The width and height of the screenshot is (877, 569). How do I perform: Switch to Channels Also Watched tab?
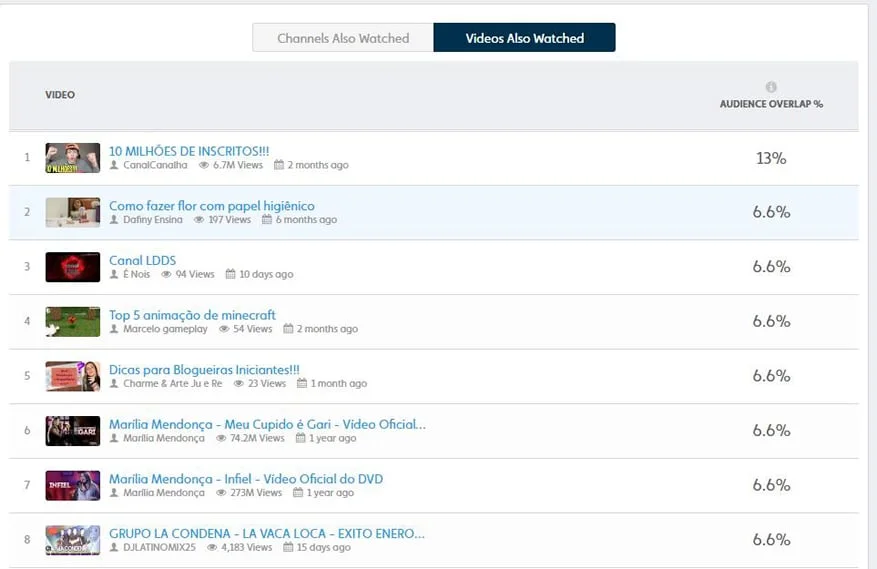tap(343, 38)
